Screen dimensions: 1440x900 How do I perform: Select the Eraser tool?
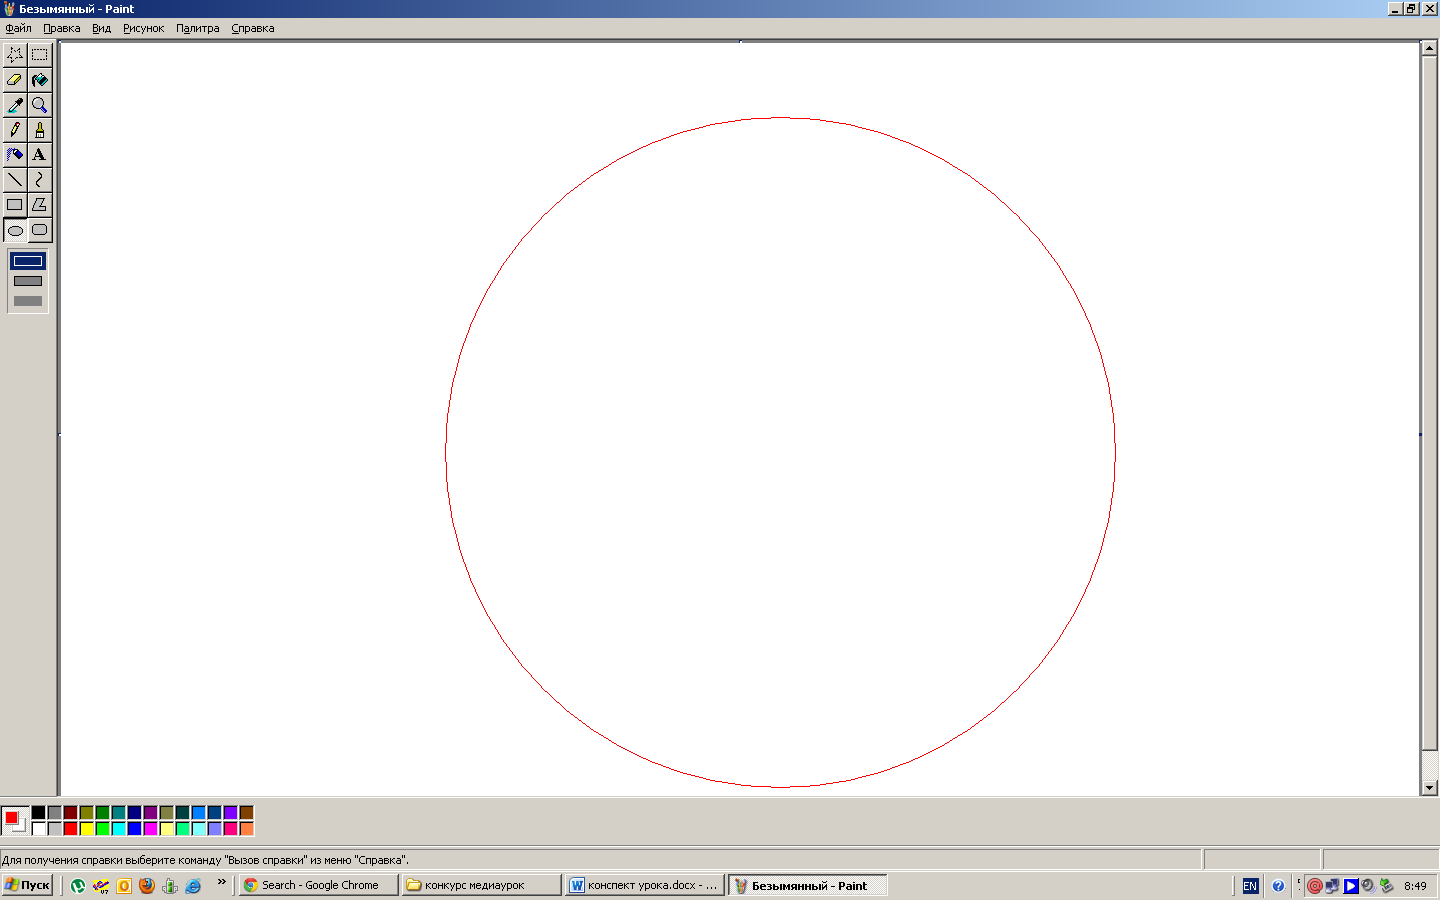tap(15, 80)
